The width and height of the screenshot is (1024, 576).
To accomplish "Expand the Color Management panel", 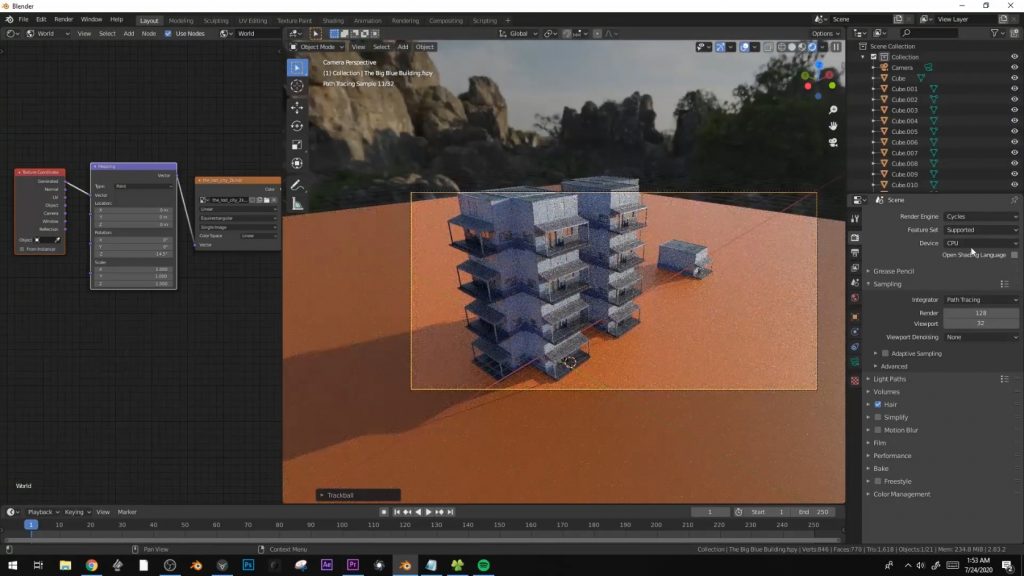I will [901, 494].
